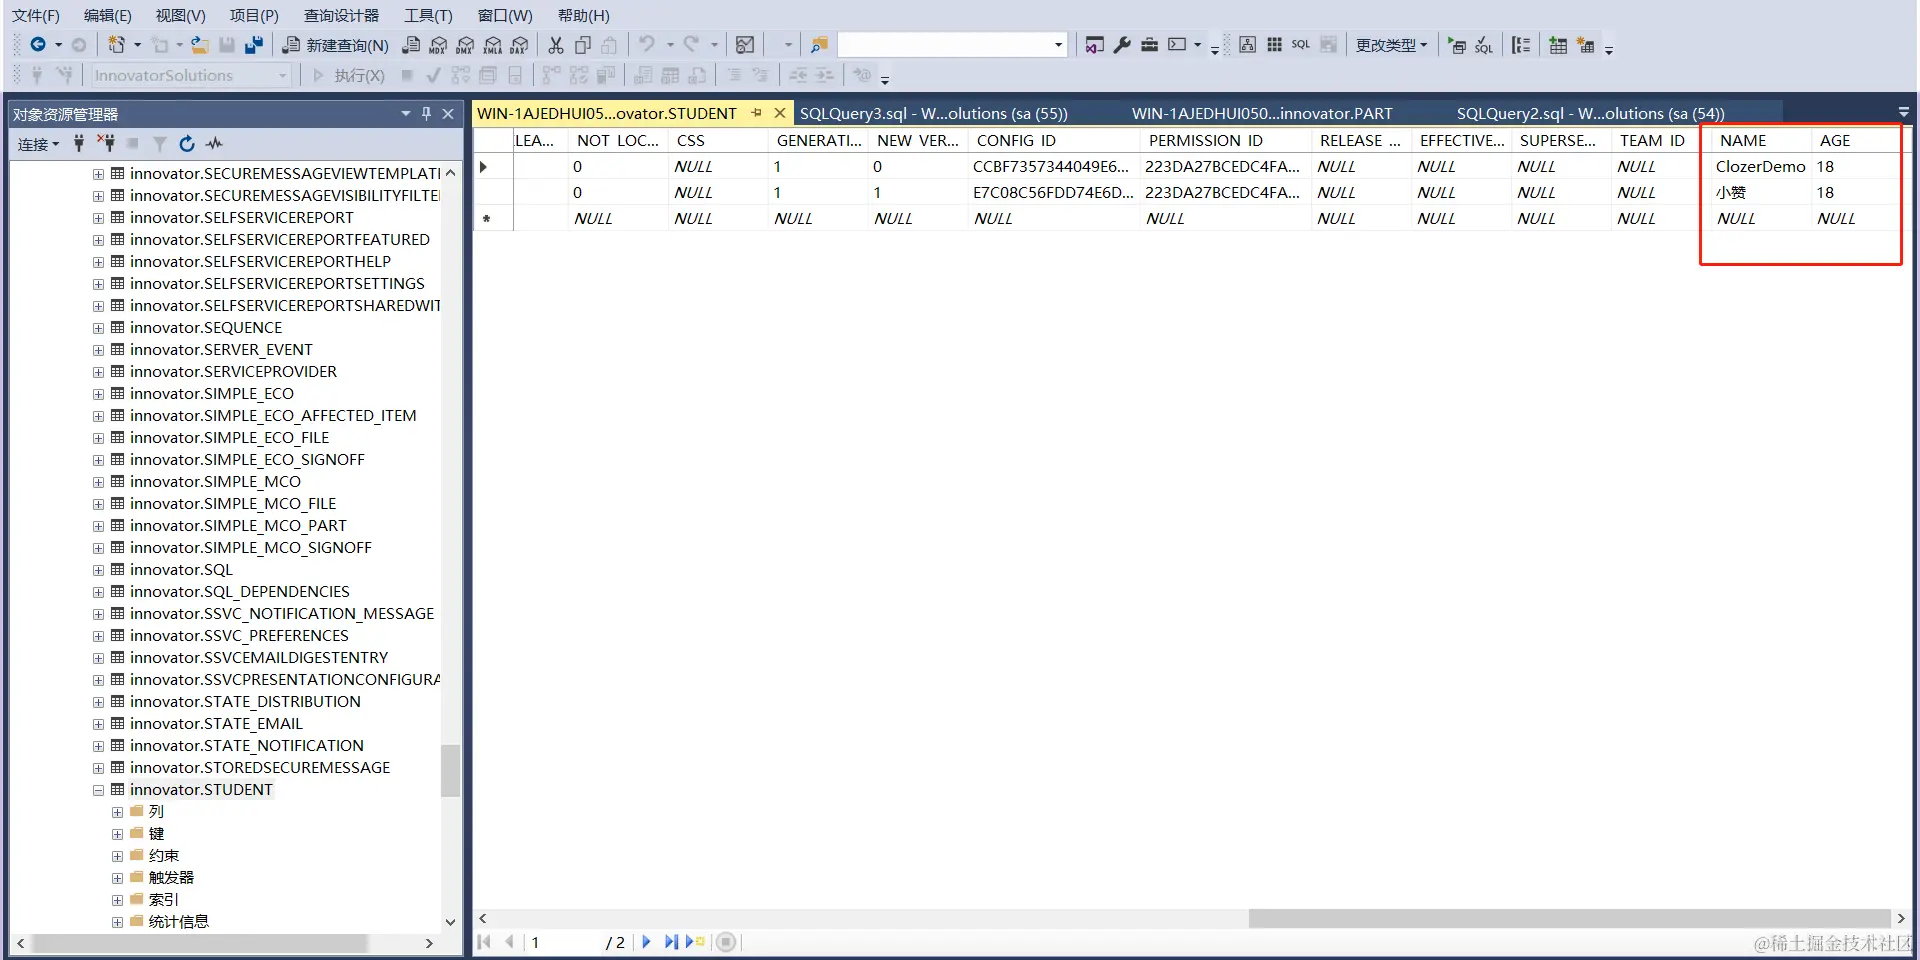Open the 工具(T) menu
Viewport: 1920px width, 960px height.
(428, 15)
